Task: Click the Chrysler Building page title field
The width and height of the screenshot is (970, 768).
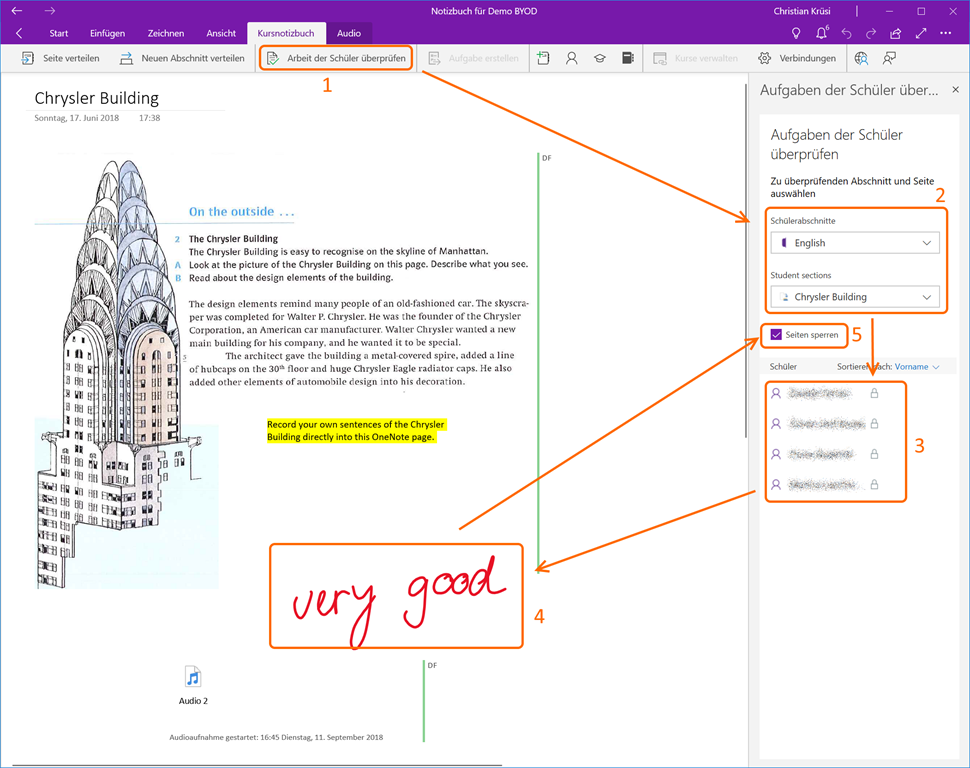Action: (x=97, y=98)
